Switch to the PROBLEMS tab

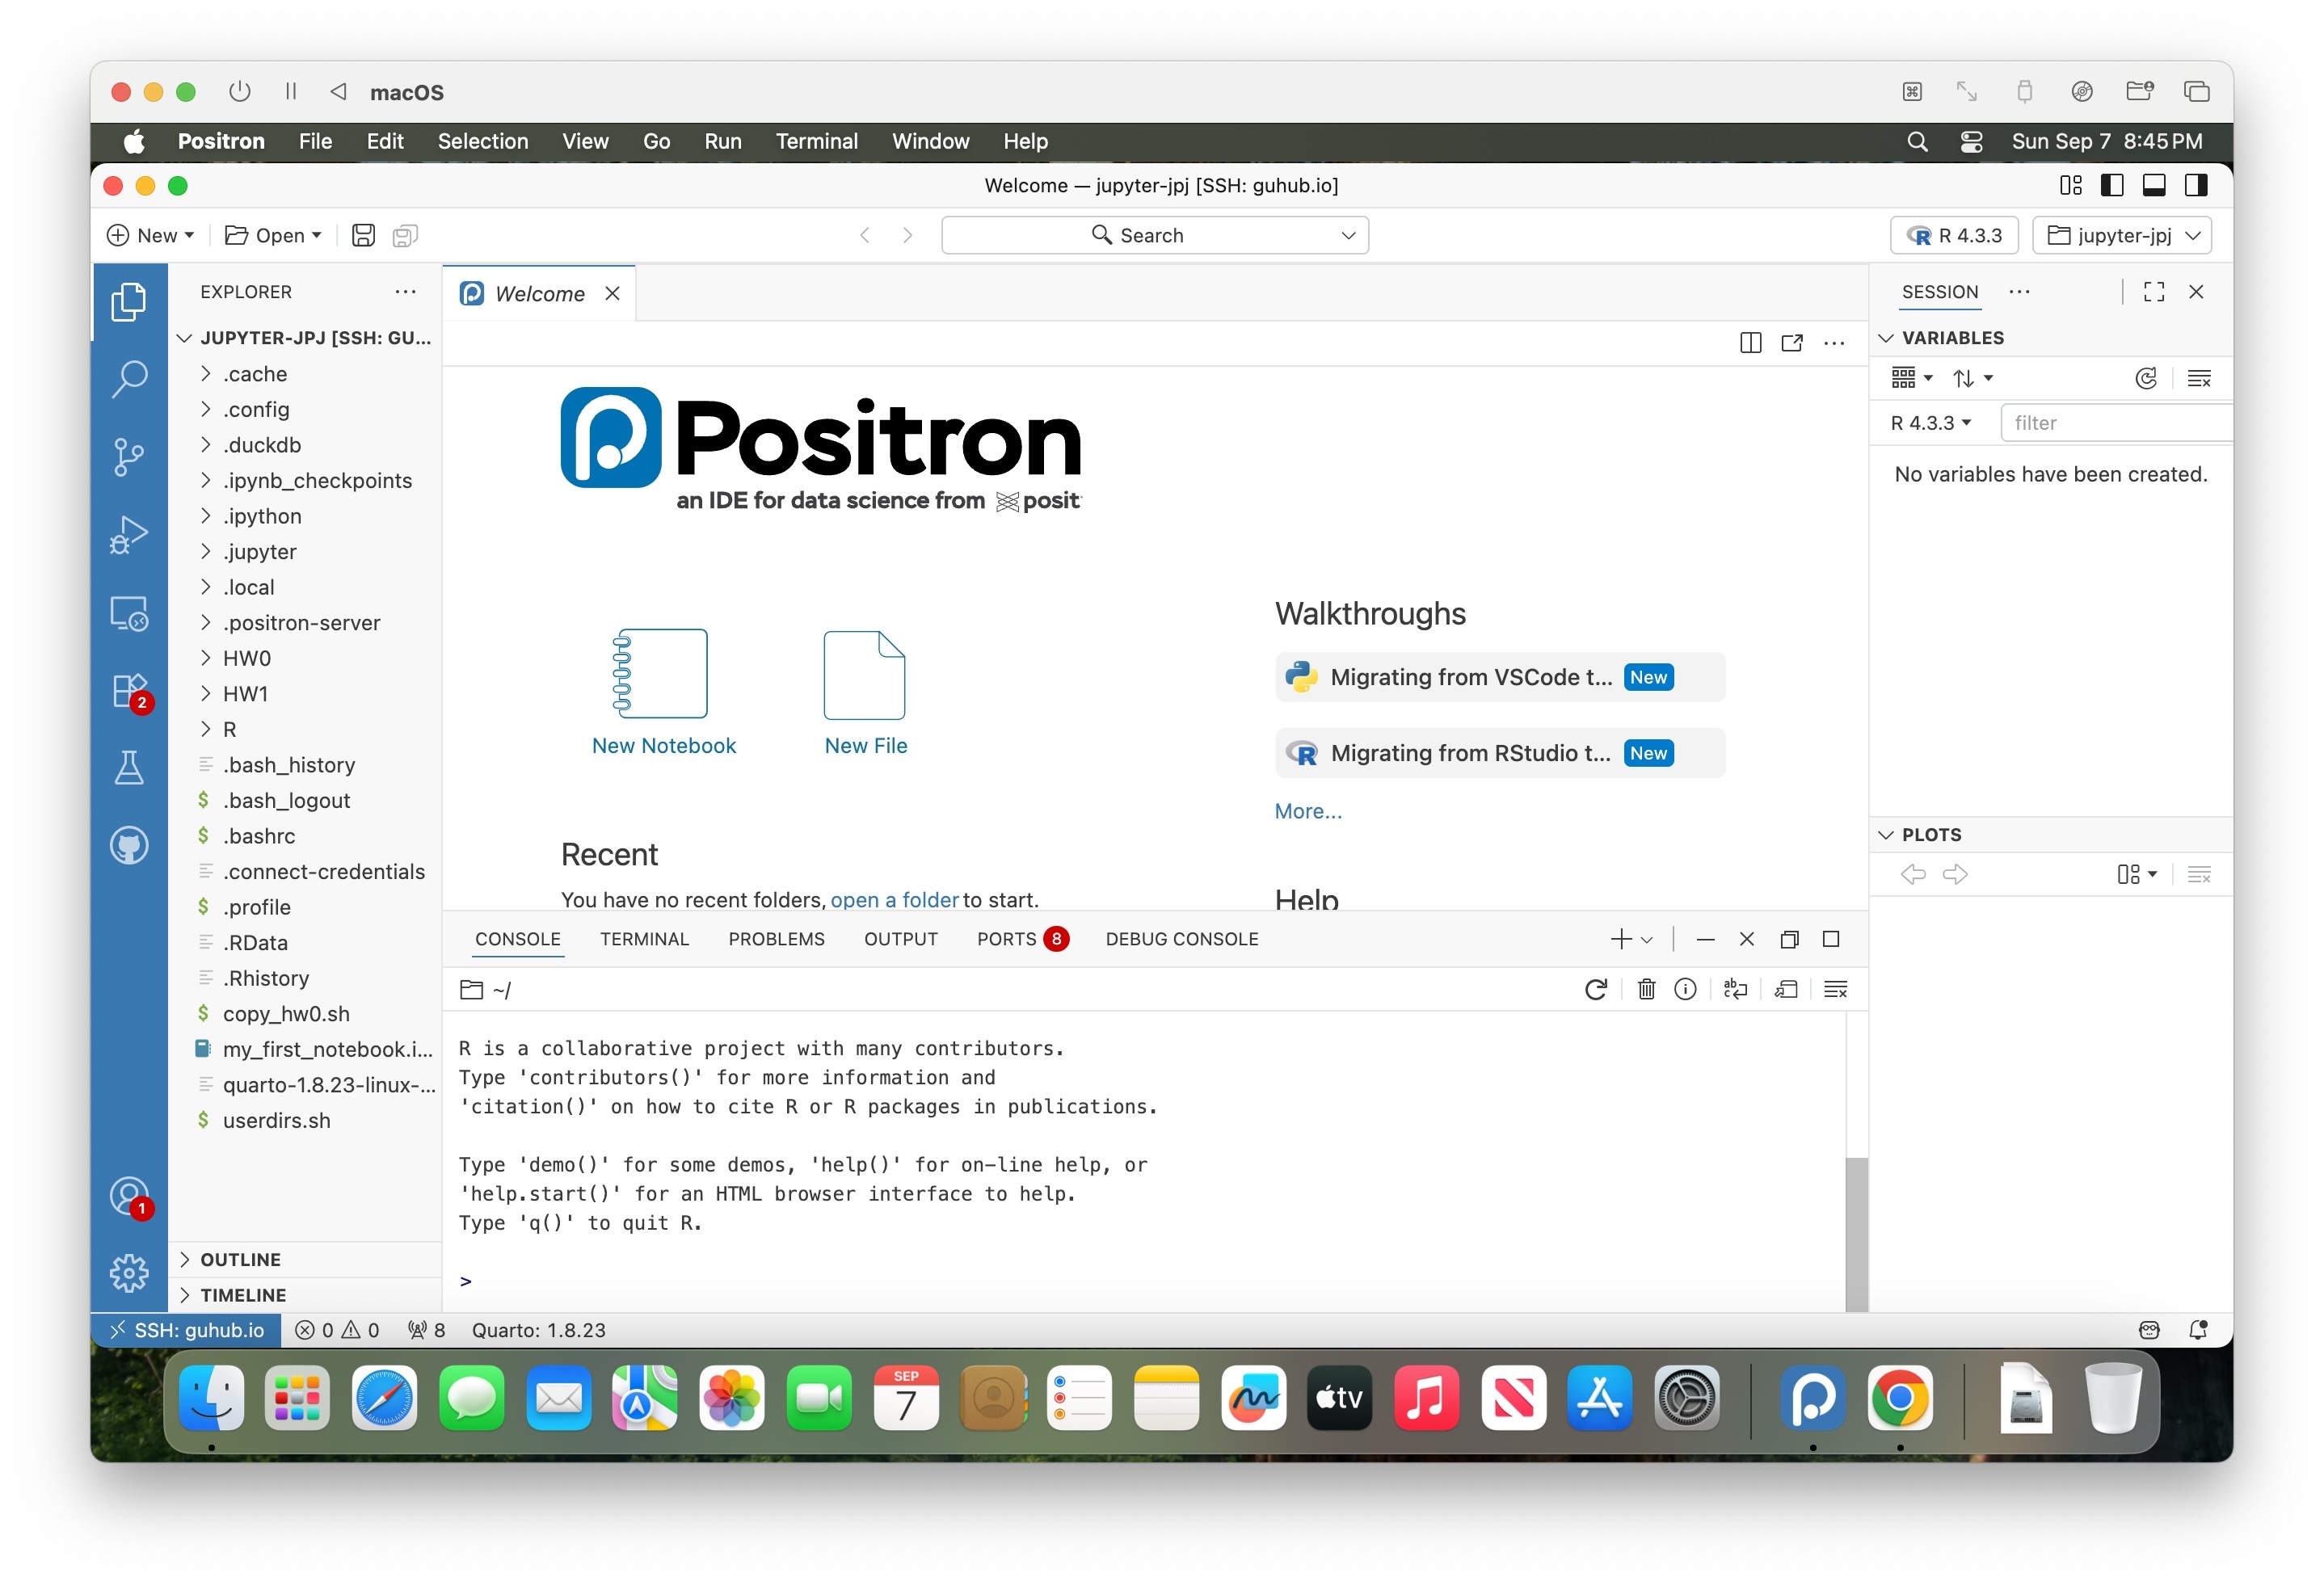776,938
